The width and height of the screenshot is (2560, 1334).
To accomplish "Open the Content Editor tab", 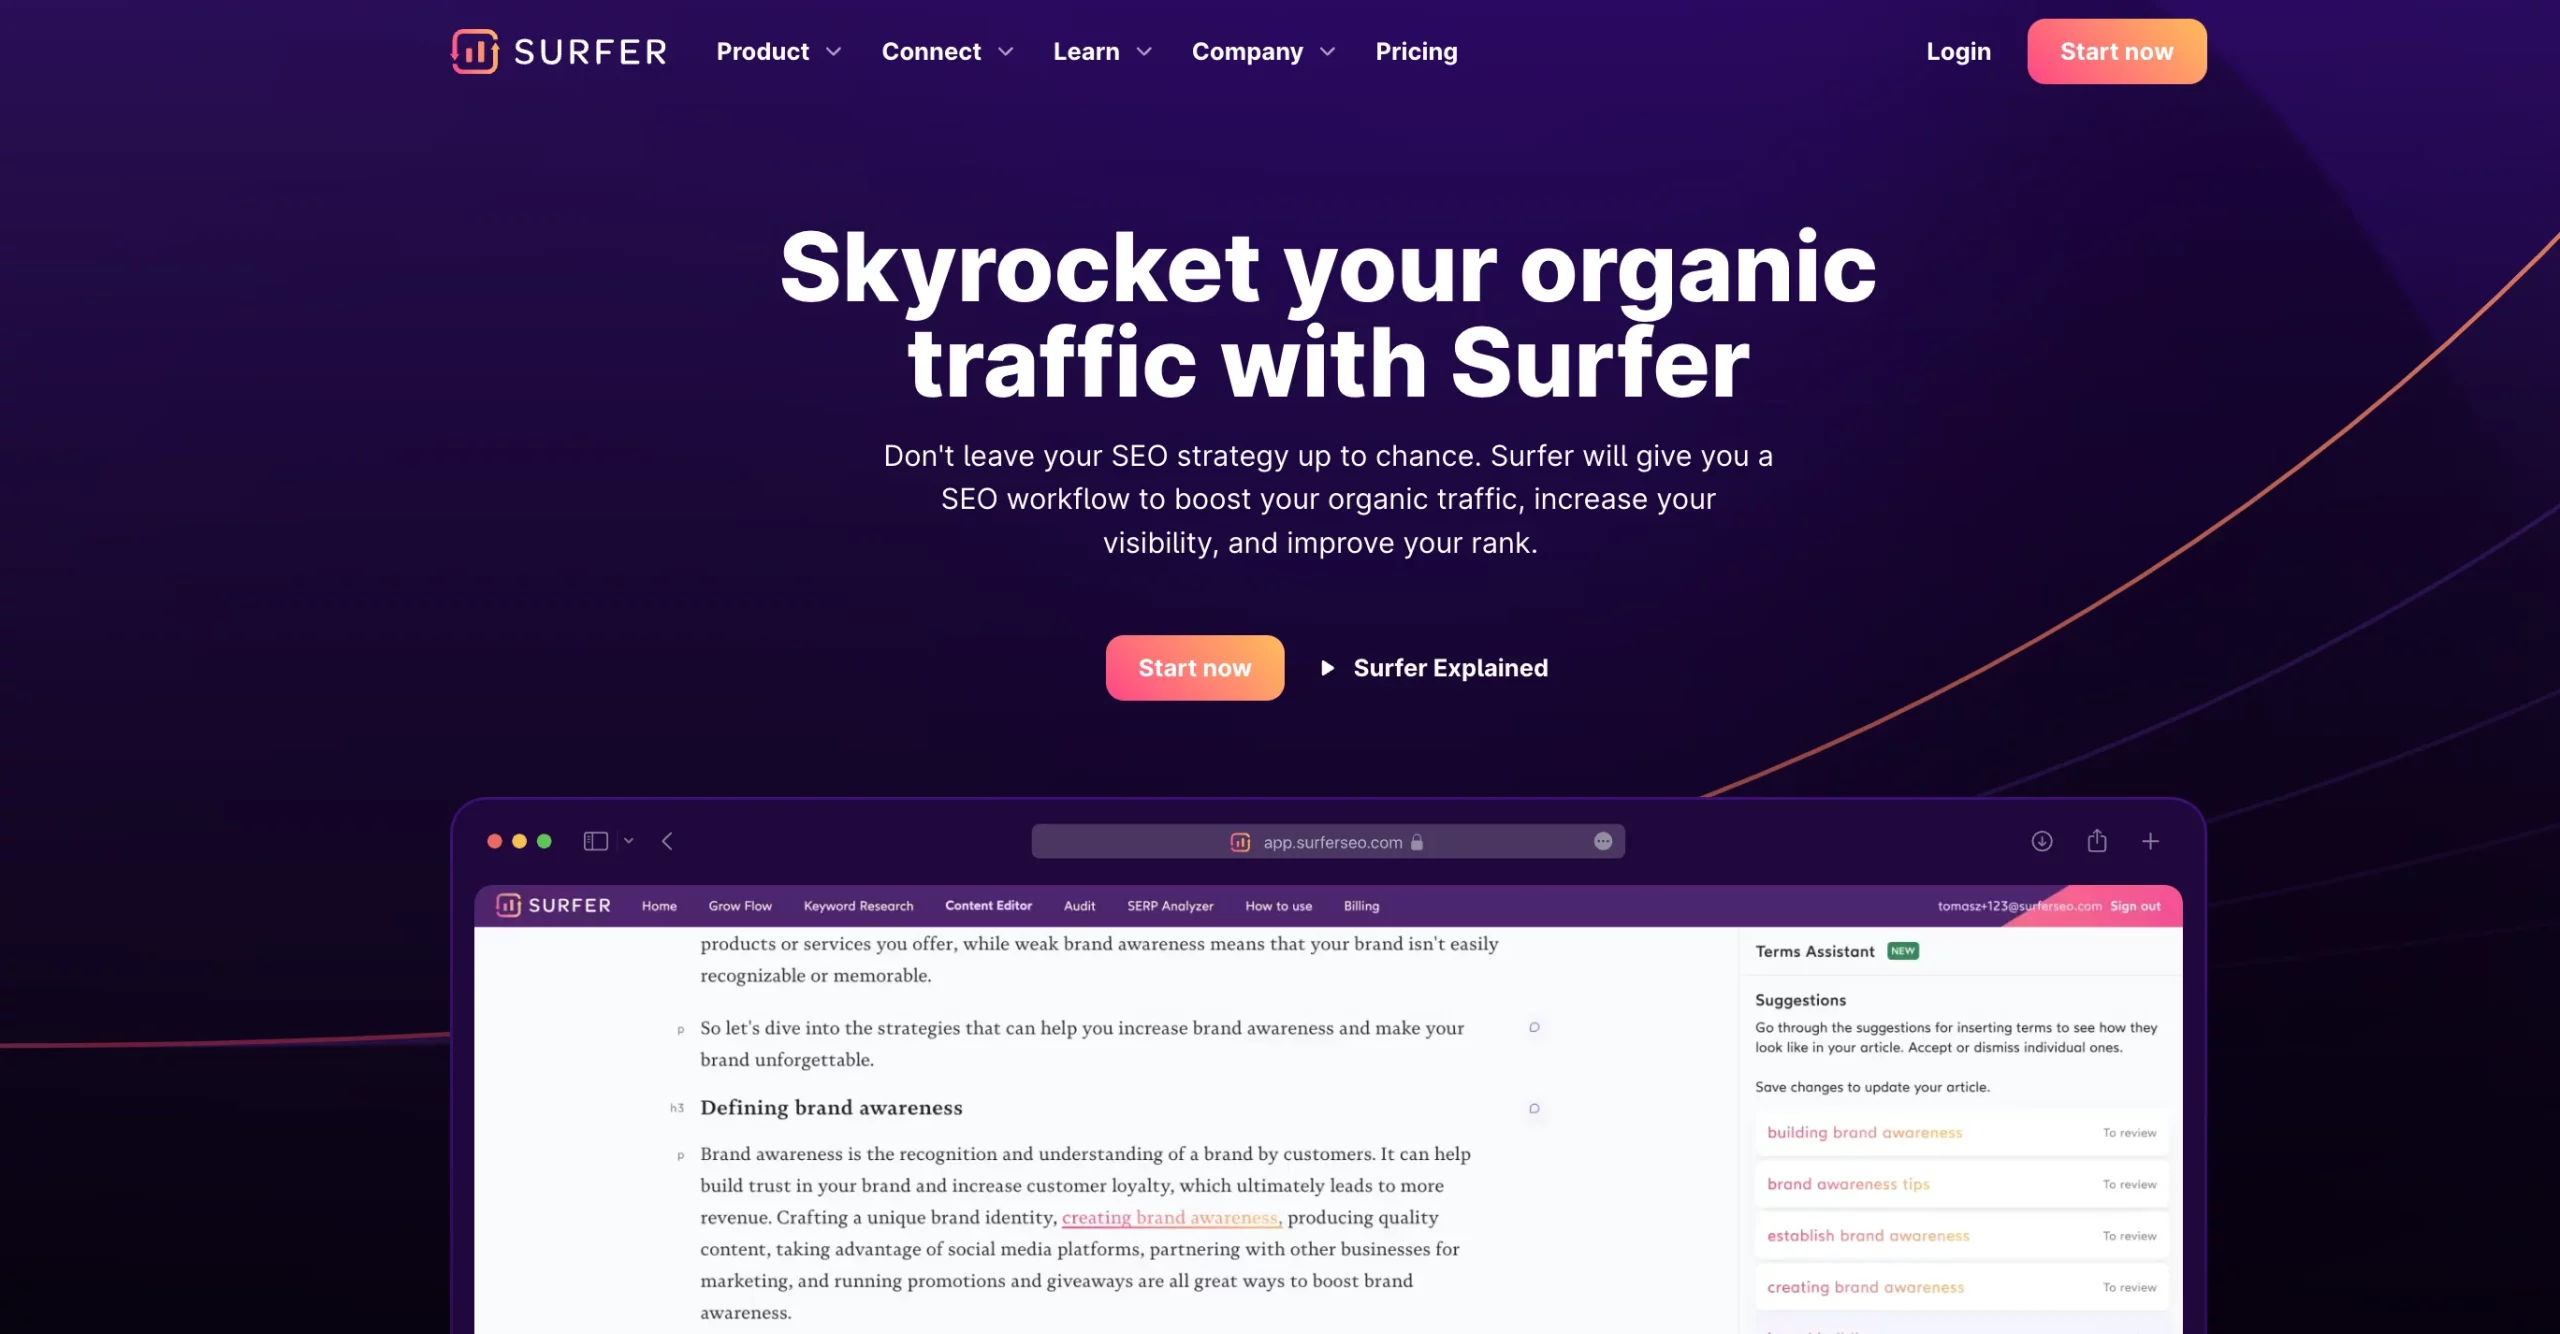I will [989, 904].
